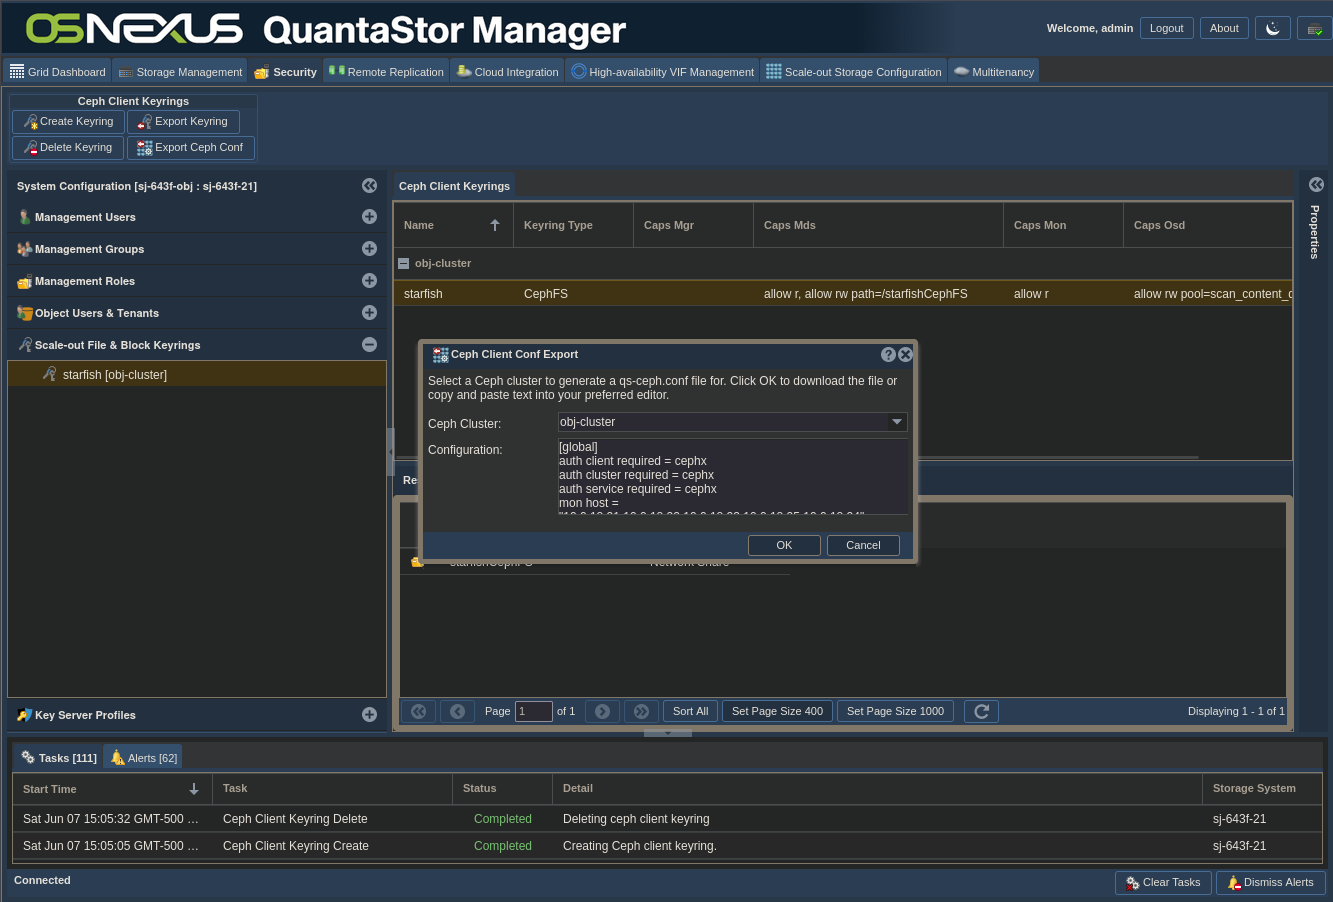Screen dimensions: 1333x902
Task: Click the page number input field
Action: pos(533,711)
